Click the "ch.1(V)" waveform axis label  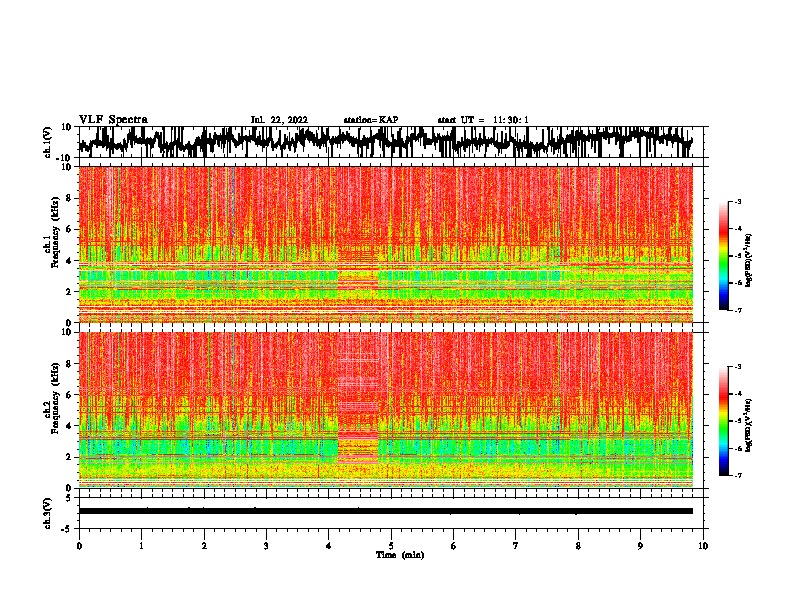(48, 143)
